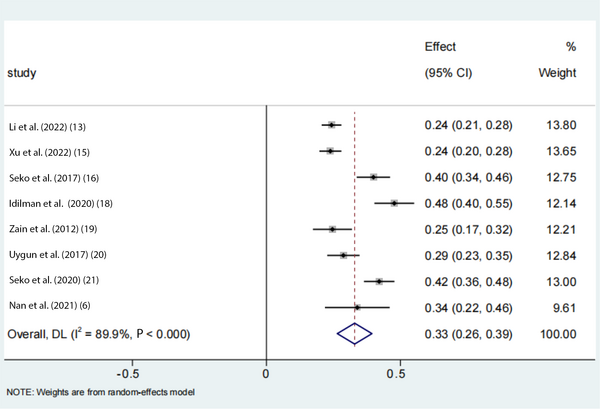Click the Seko 2020 point estimate marker
Viewport: 600px width, 410px height.
tap(379, 281)
